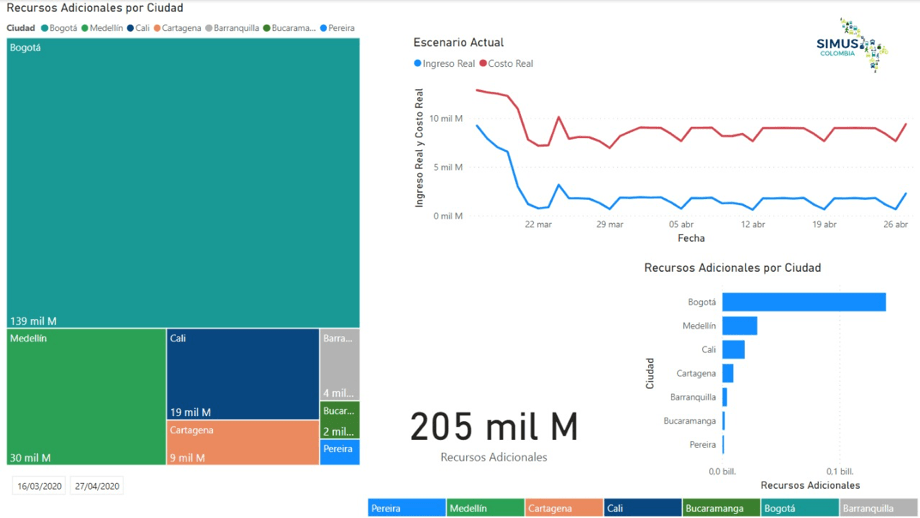Click the Medellín legend entry
This screenshot has height=518, width=920.
(x=102, y=28)
